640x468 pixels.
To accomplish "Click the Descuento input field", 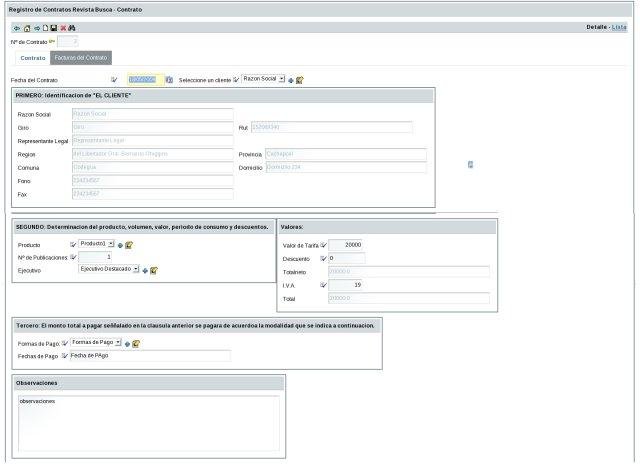I will pos(347,258).
